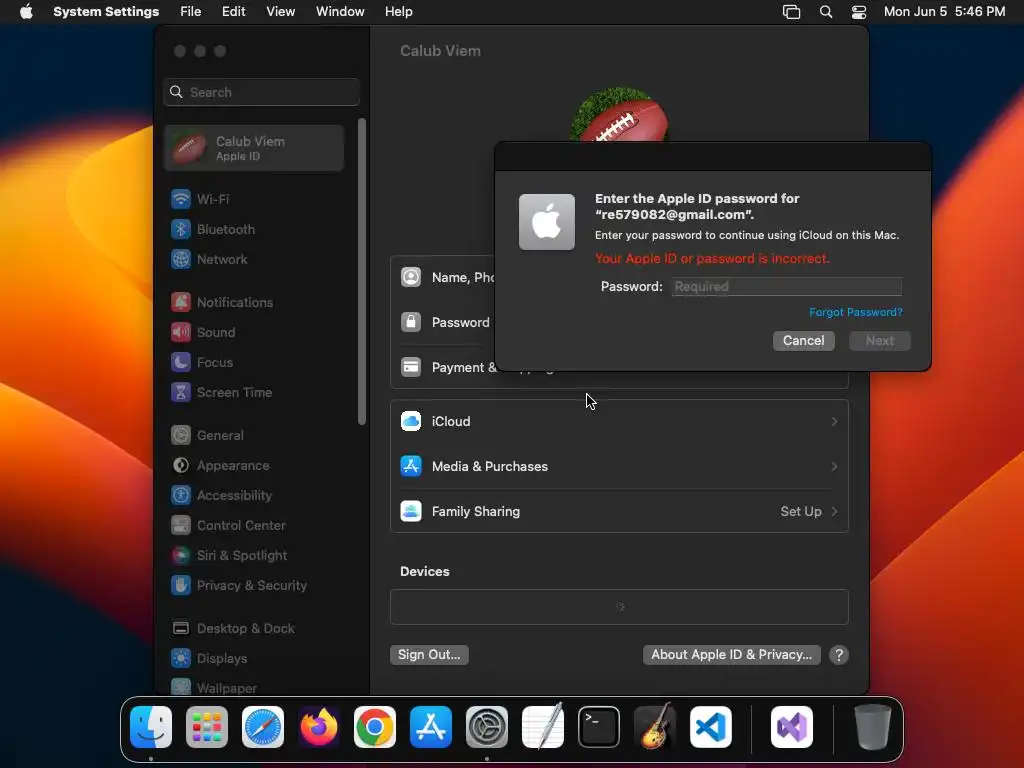Click the Family Sharing icon
Image resolution: width=1024 pixels, height=768 pixels.
(x=411, y=511)
